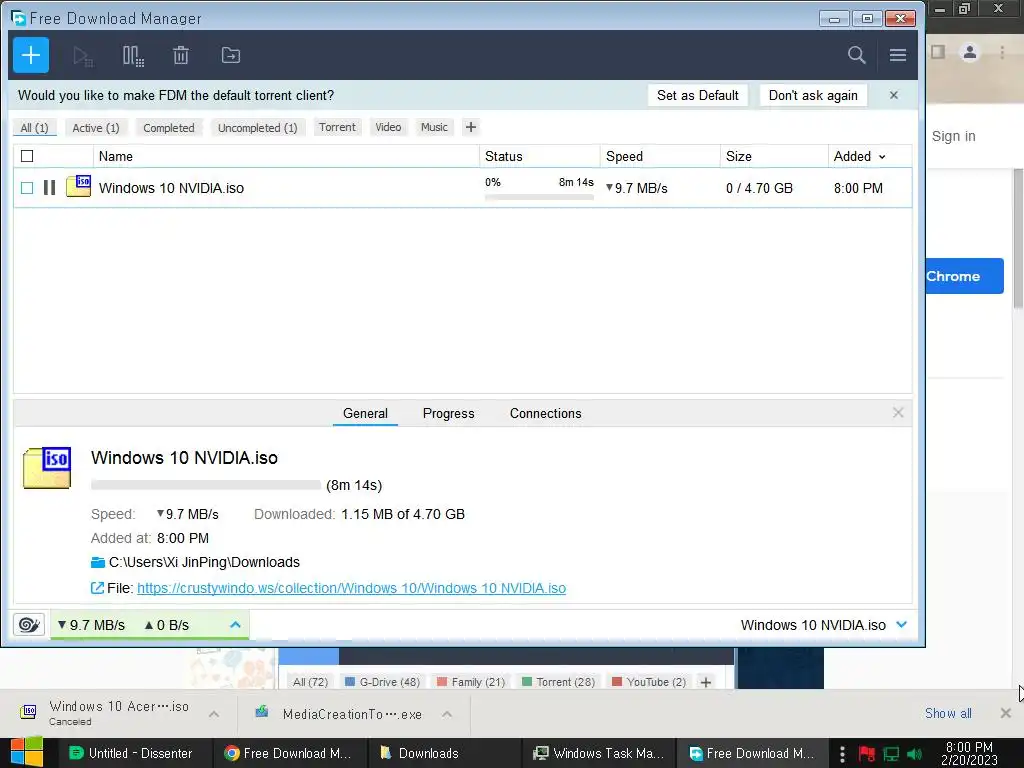The height and width of the screenshot is (768, 1024).
Task: Move download to folder icon
Action: click(231, 56)
